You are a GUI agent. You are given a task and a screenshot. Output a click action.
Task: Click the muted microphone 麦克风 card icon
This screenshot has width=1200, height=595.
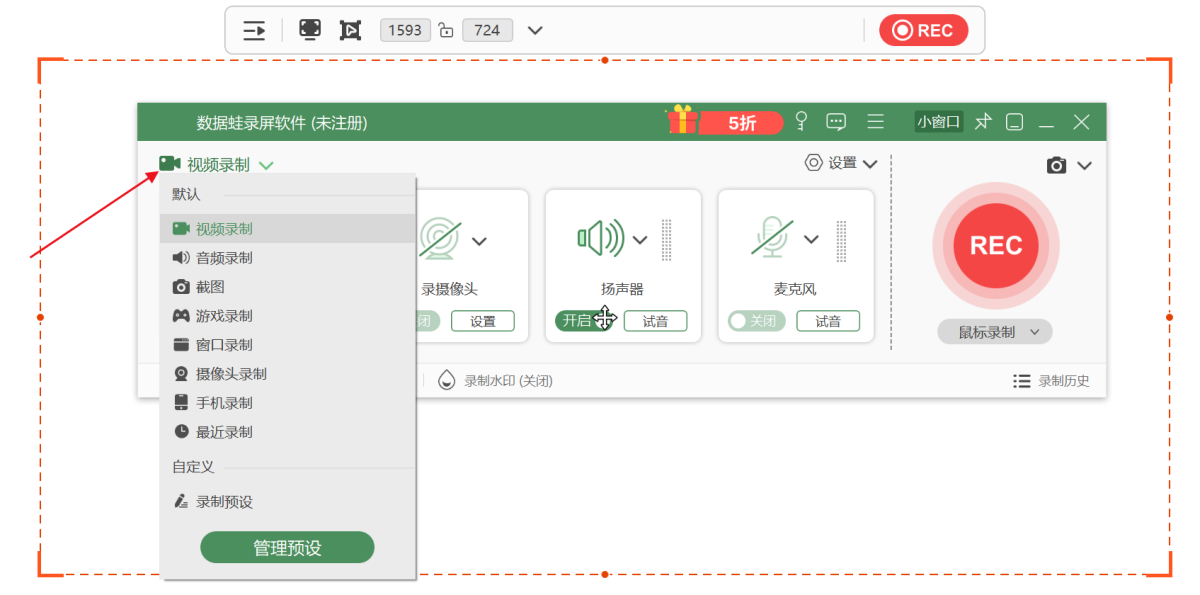click(x=772, y=238)
